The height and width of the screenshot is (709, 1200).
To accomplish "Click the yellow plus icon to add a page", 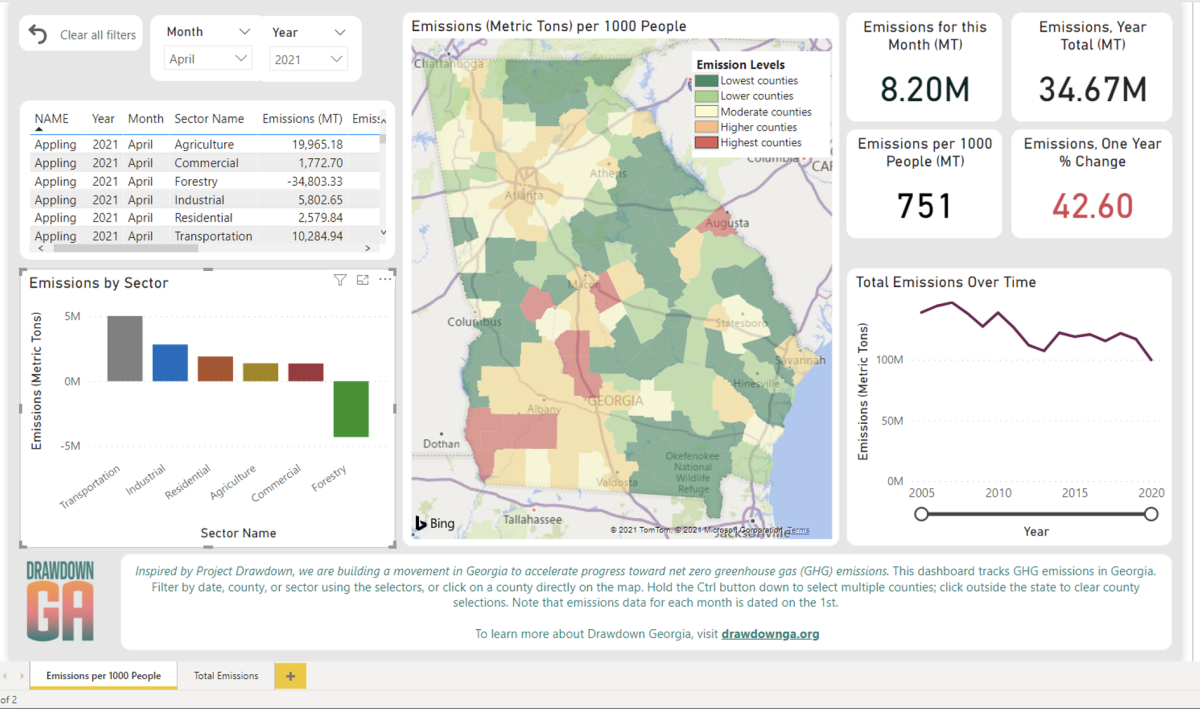I will [289, 675].
